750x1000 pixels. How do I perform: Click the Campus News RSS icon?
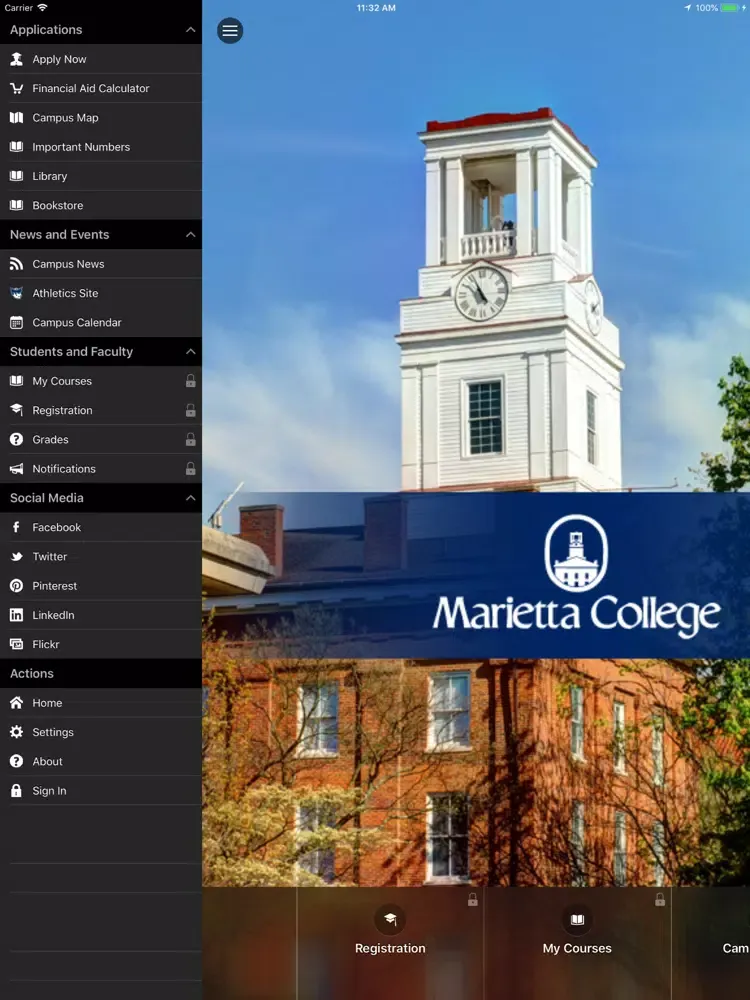pyautogui.click(x=17, y=264)
